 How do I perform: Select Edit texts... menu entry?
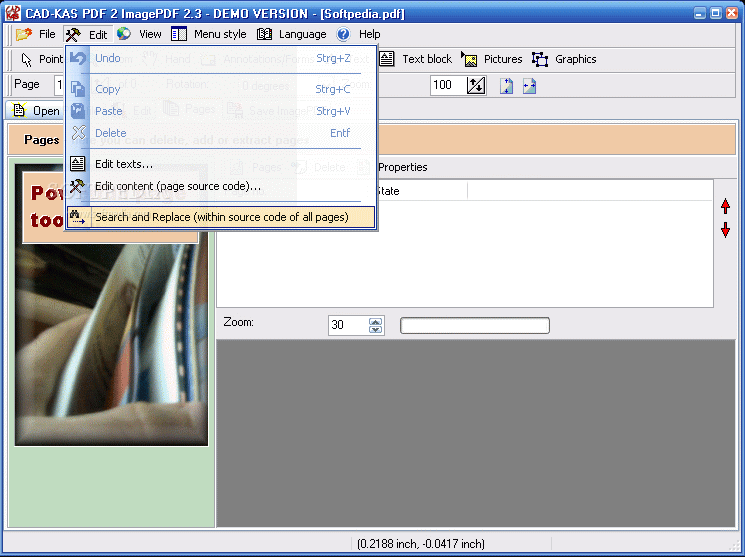(221, 164)
